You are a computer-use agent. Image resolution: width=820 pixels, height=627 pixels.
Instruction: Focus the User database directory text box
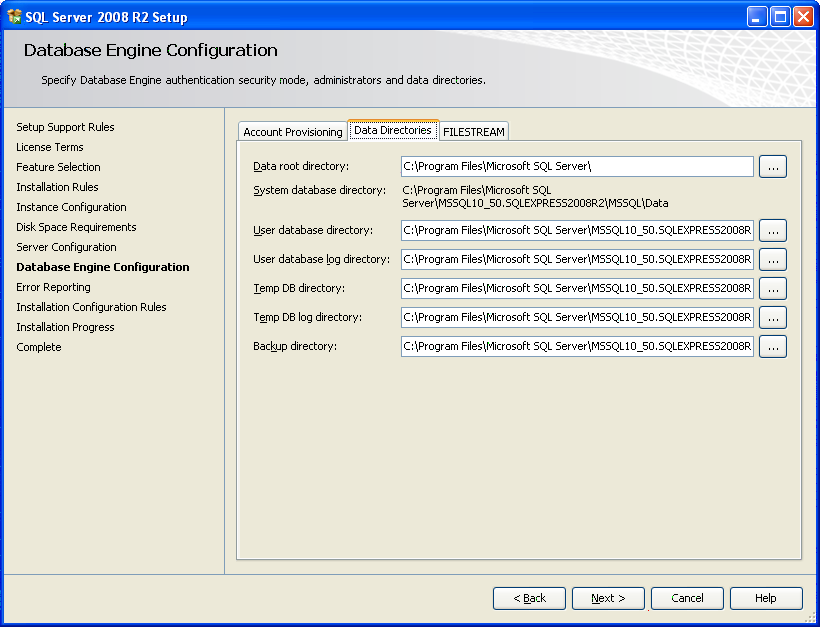pos(577,231)
